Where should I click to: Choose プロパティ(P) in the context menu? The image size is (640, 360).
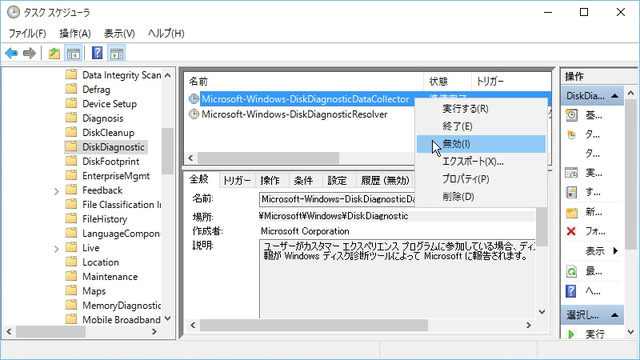pos(481,179)
